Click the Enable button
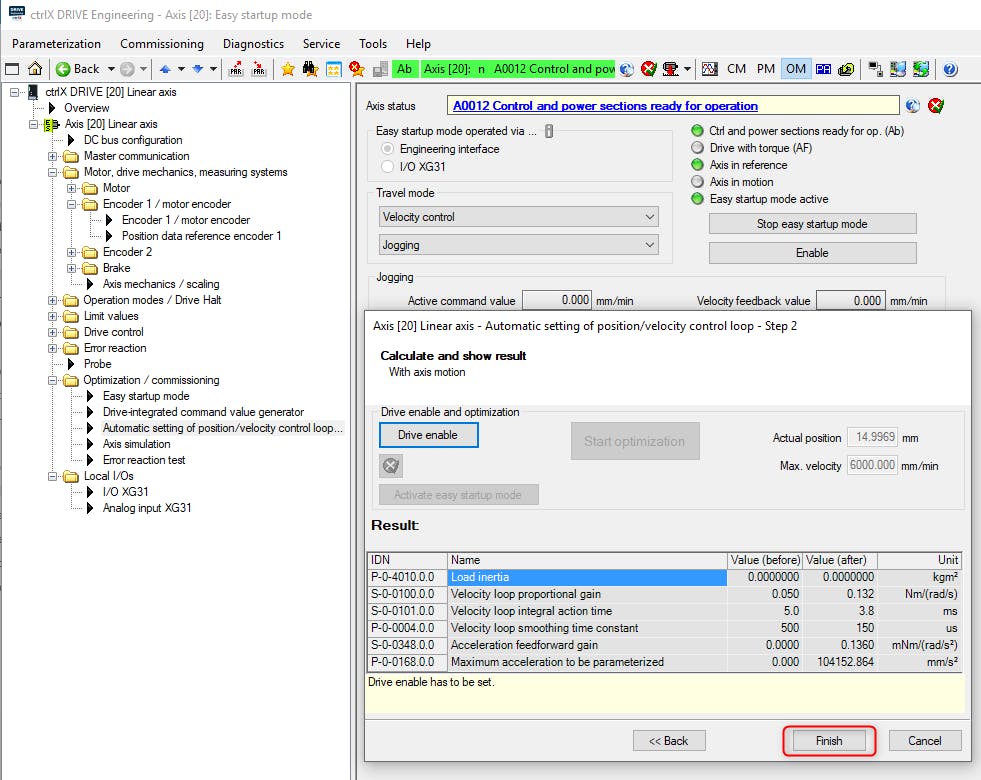The height and width of the screenshot is (780, 981). click(812, 253)
